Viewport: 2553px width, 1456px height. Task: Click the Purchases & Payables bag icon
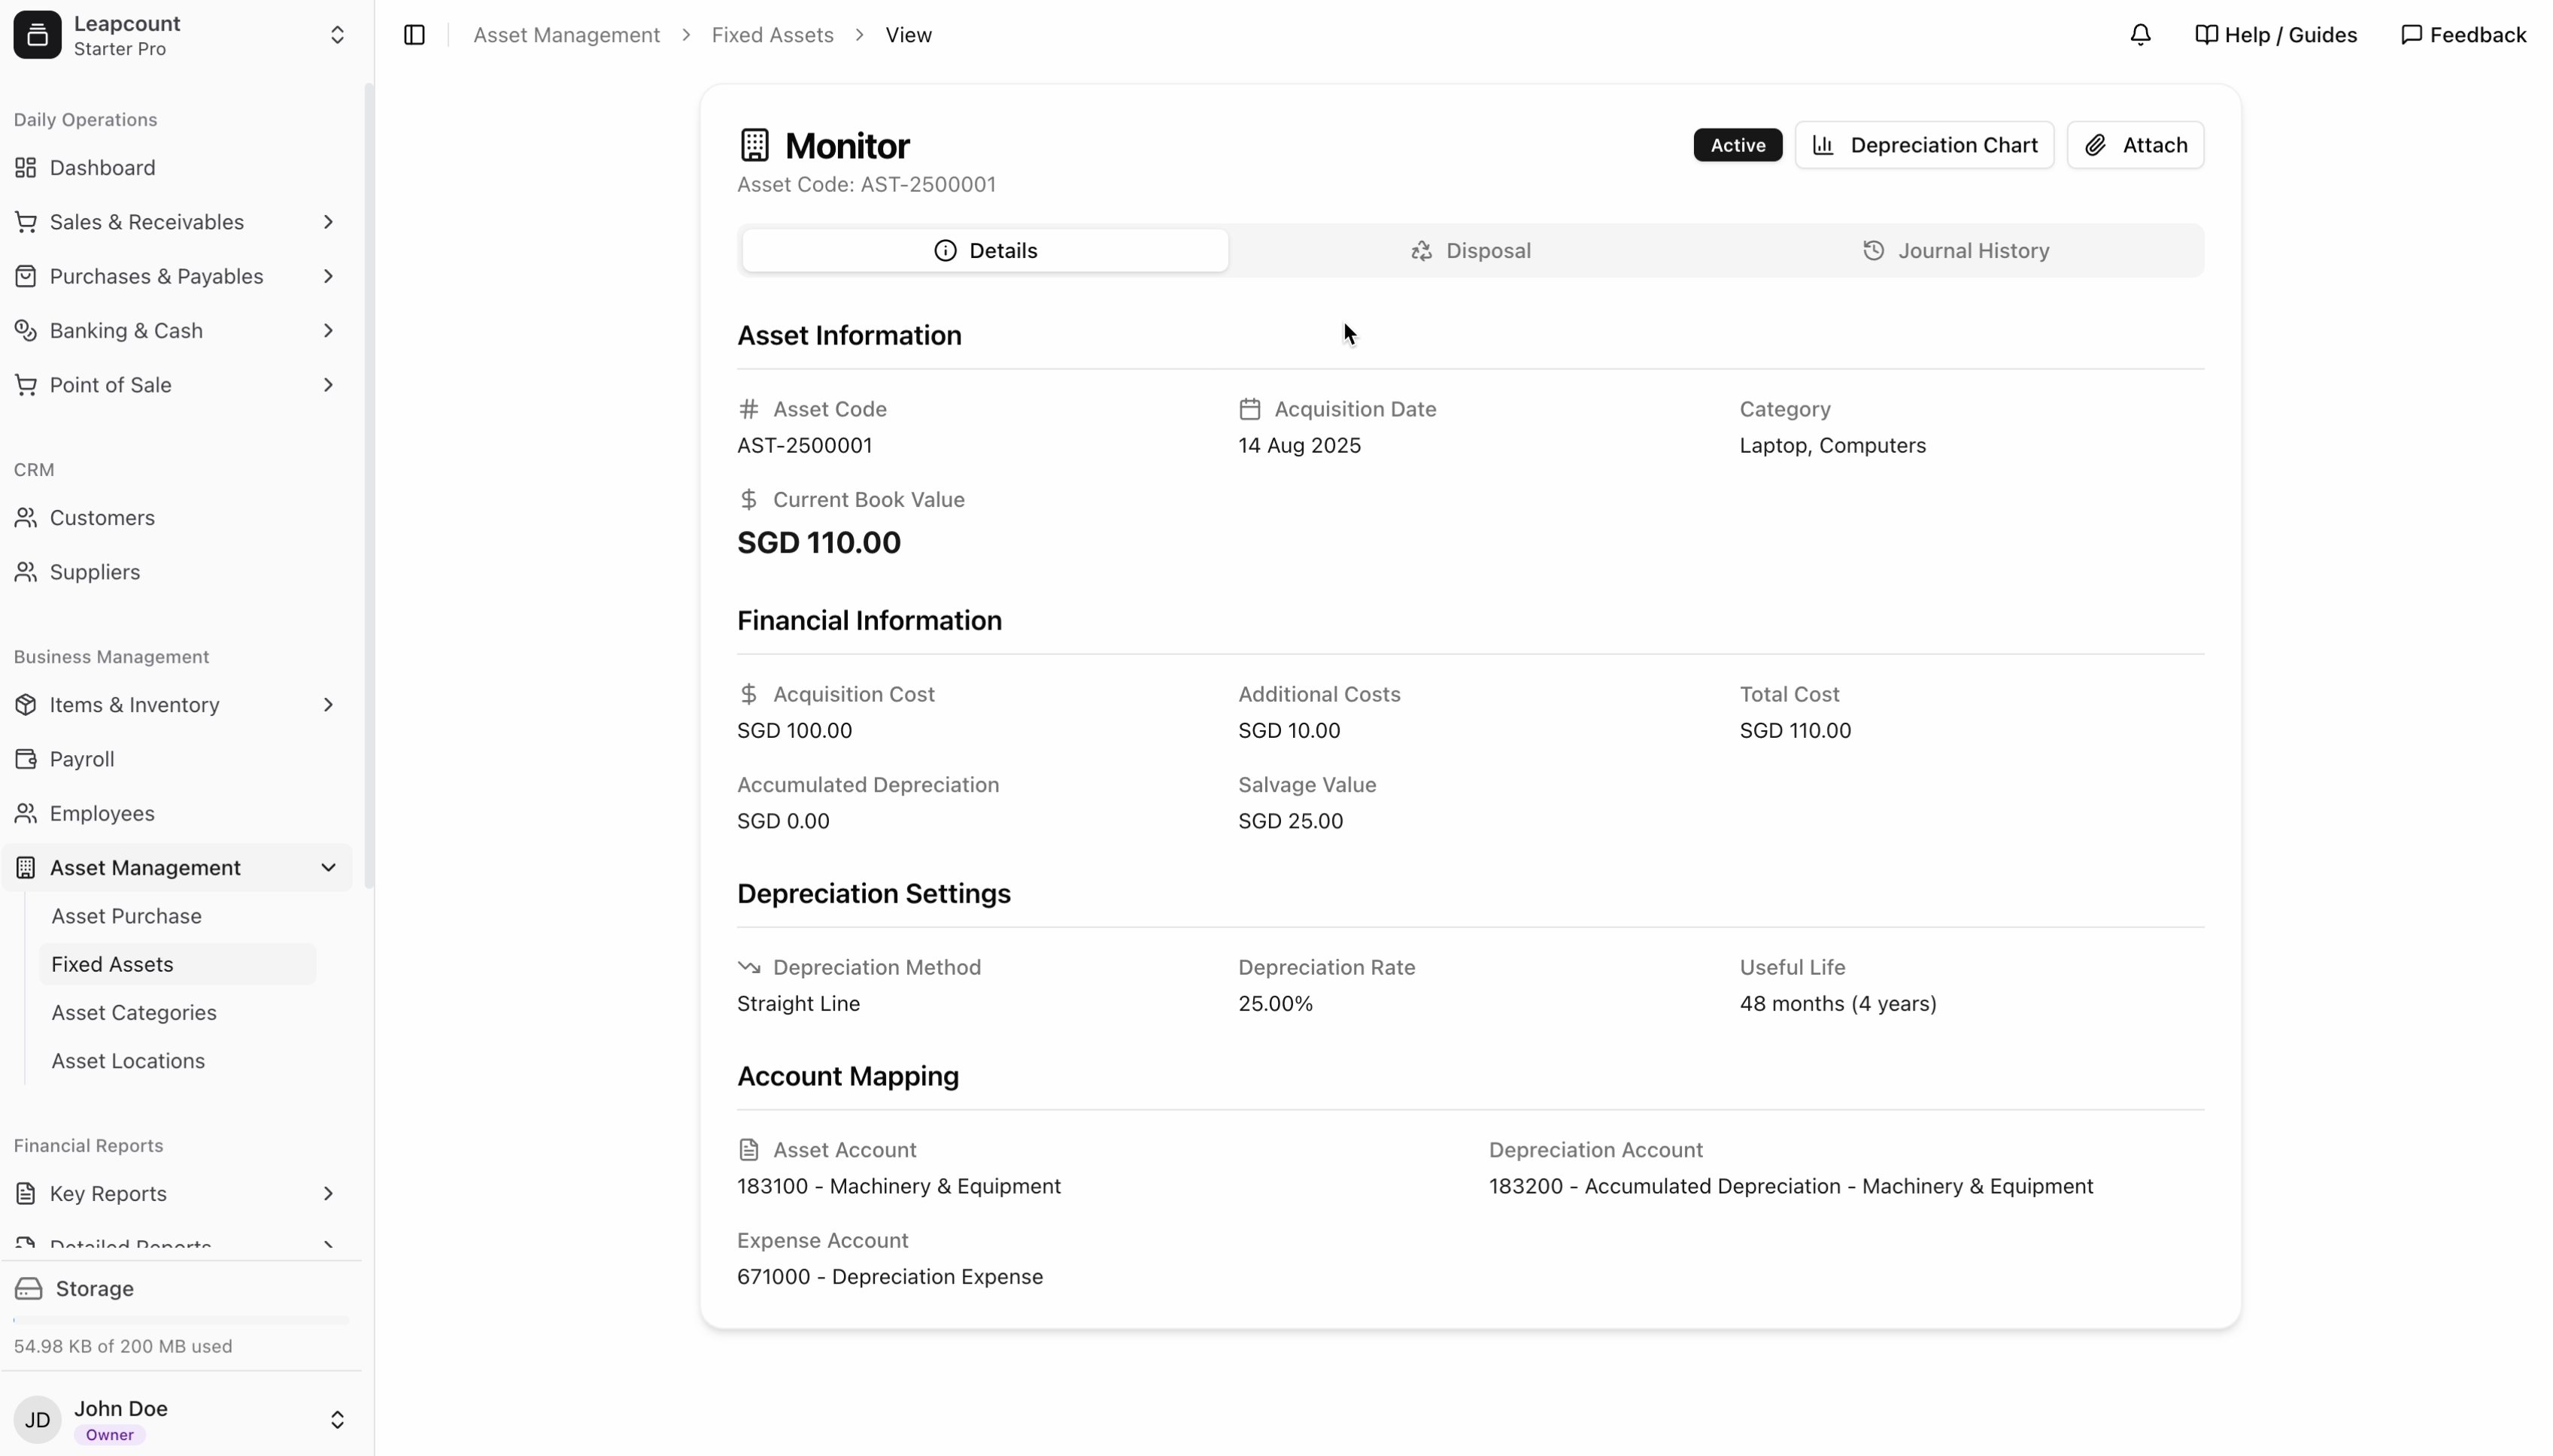(x=26, y=276)
